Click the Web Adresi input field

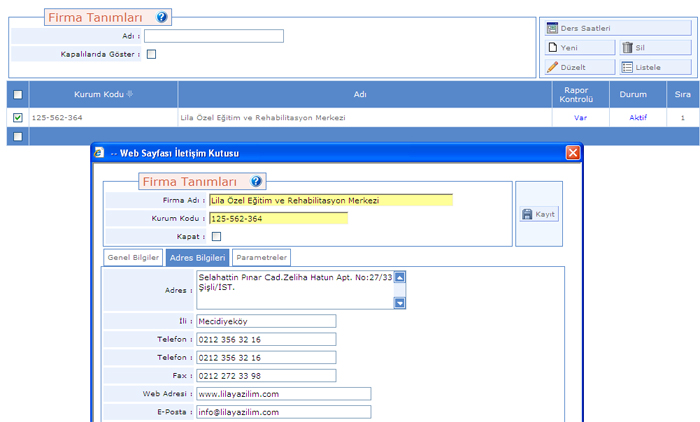283,394
